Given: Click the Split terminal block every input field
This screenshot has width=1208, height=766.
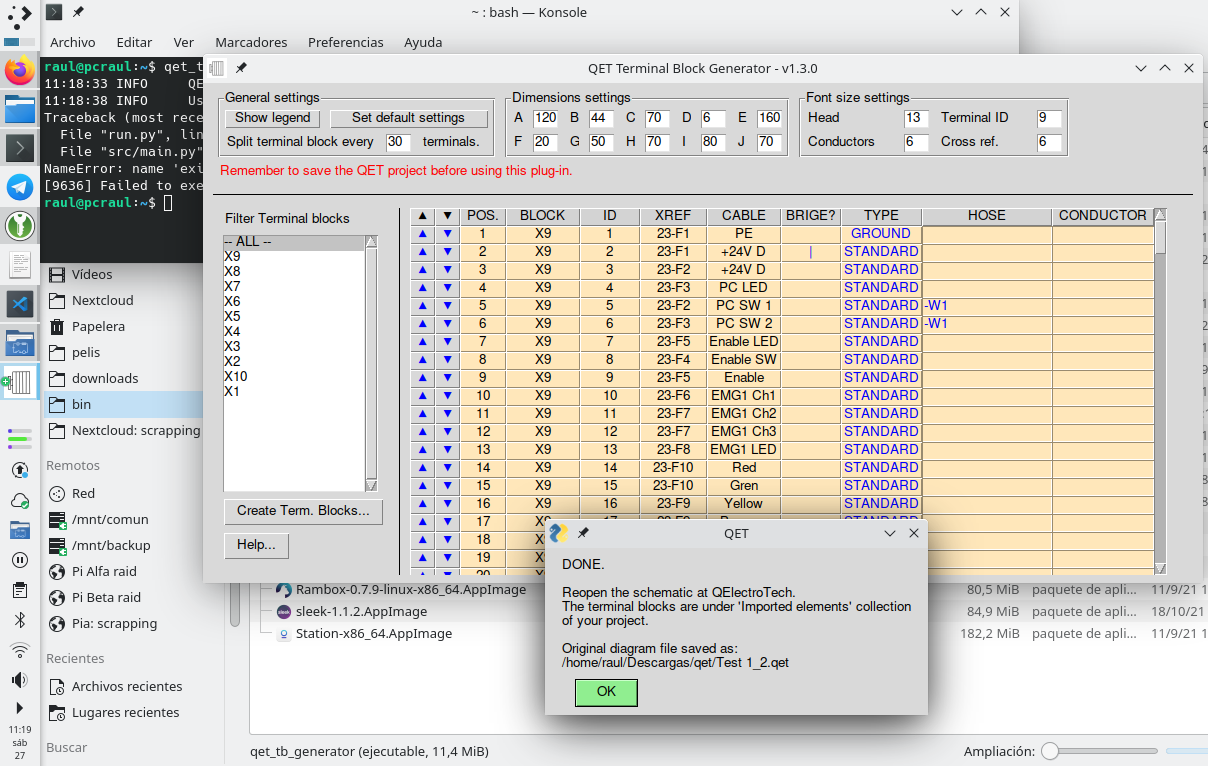Looking at the screenshot, I should coord(397,142).
